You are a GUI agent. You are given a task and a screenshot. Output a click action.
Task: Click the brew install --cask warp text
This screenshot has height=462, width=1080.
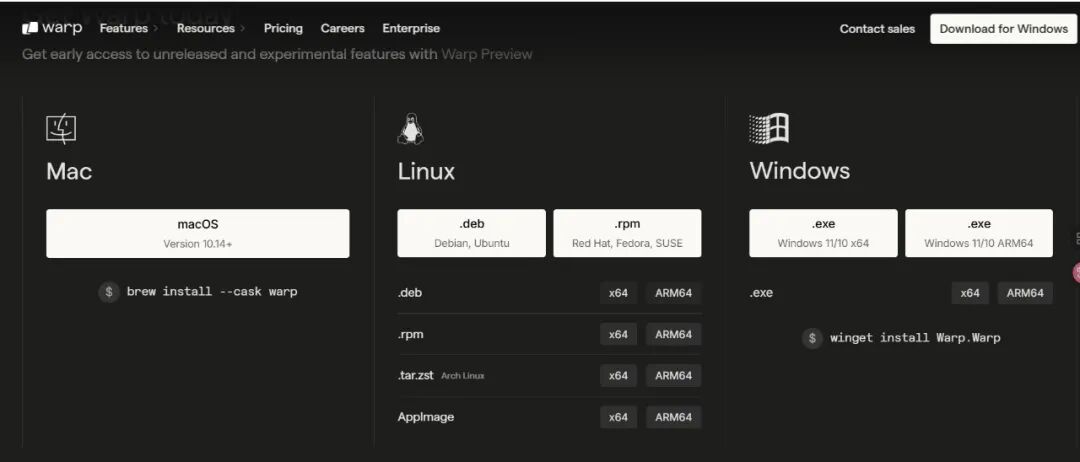tap(212, 291)
